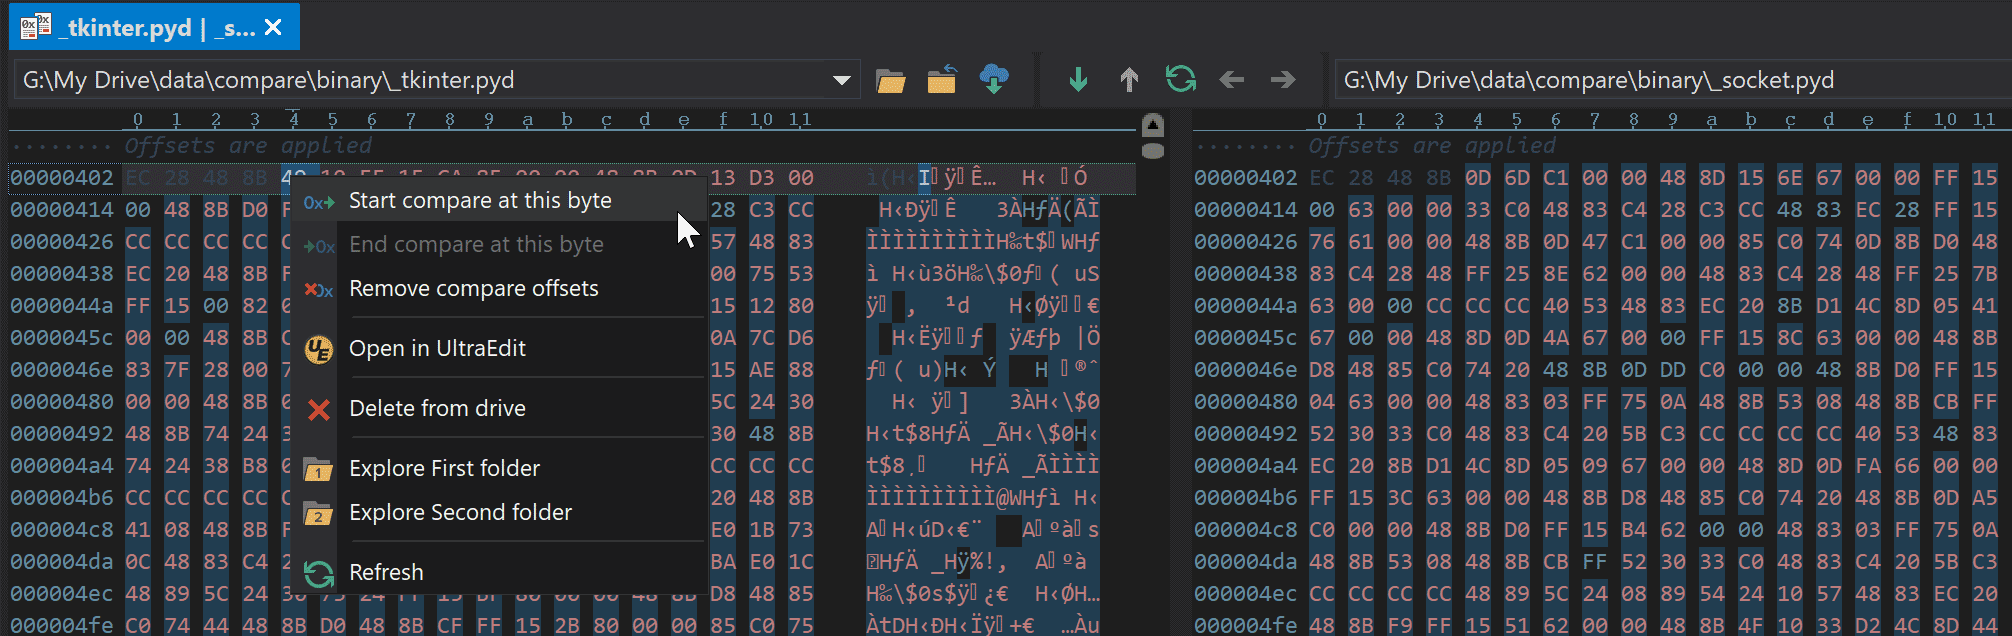Click byte 0D in right pane row 00000402
This screenshot has width=2012, height=636.
1478,178
